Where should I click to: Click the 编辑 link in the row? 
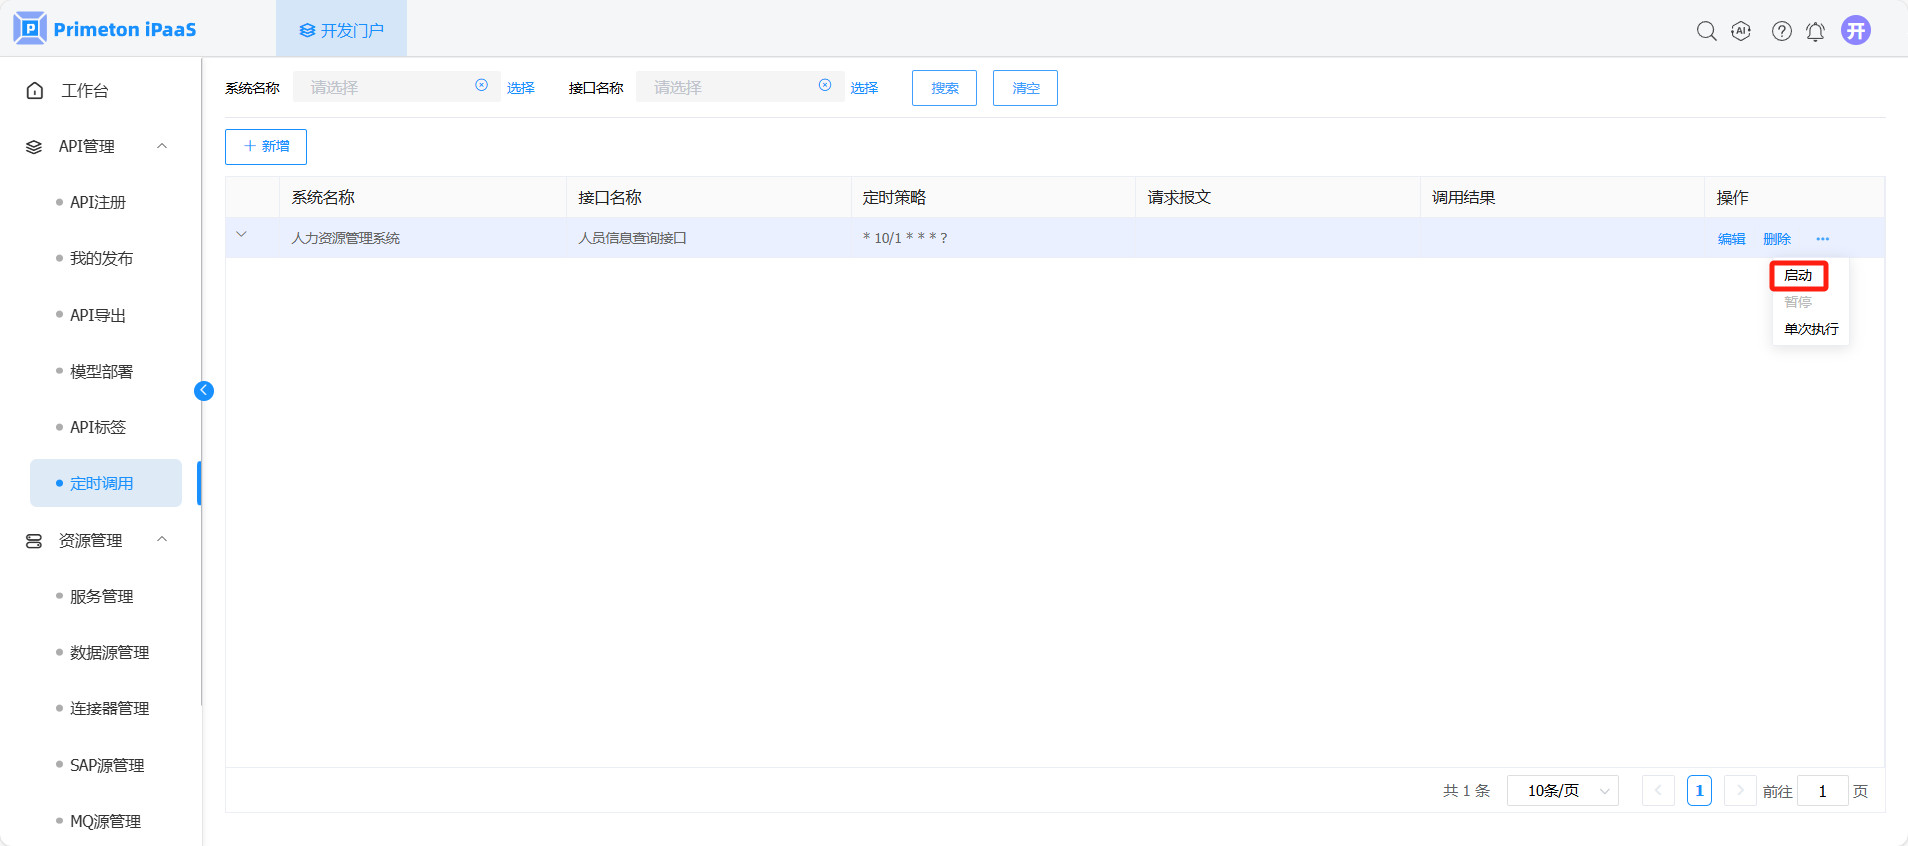pyautogui.click(x=1731, y=239)
